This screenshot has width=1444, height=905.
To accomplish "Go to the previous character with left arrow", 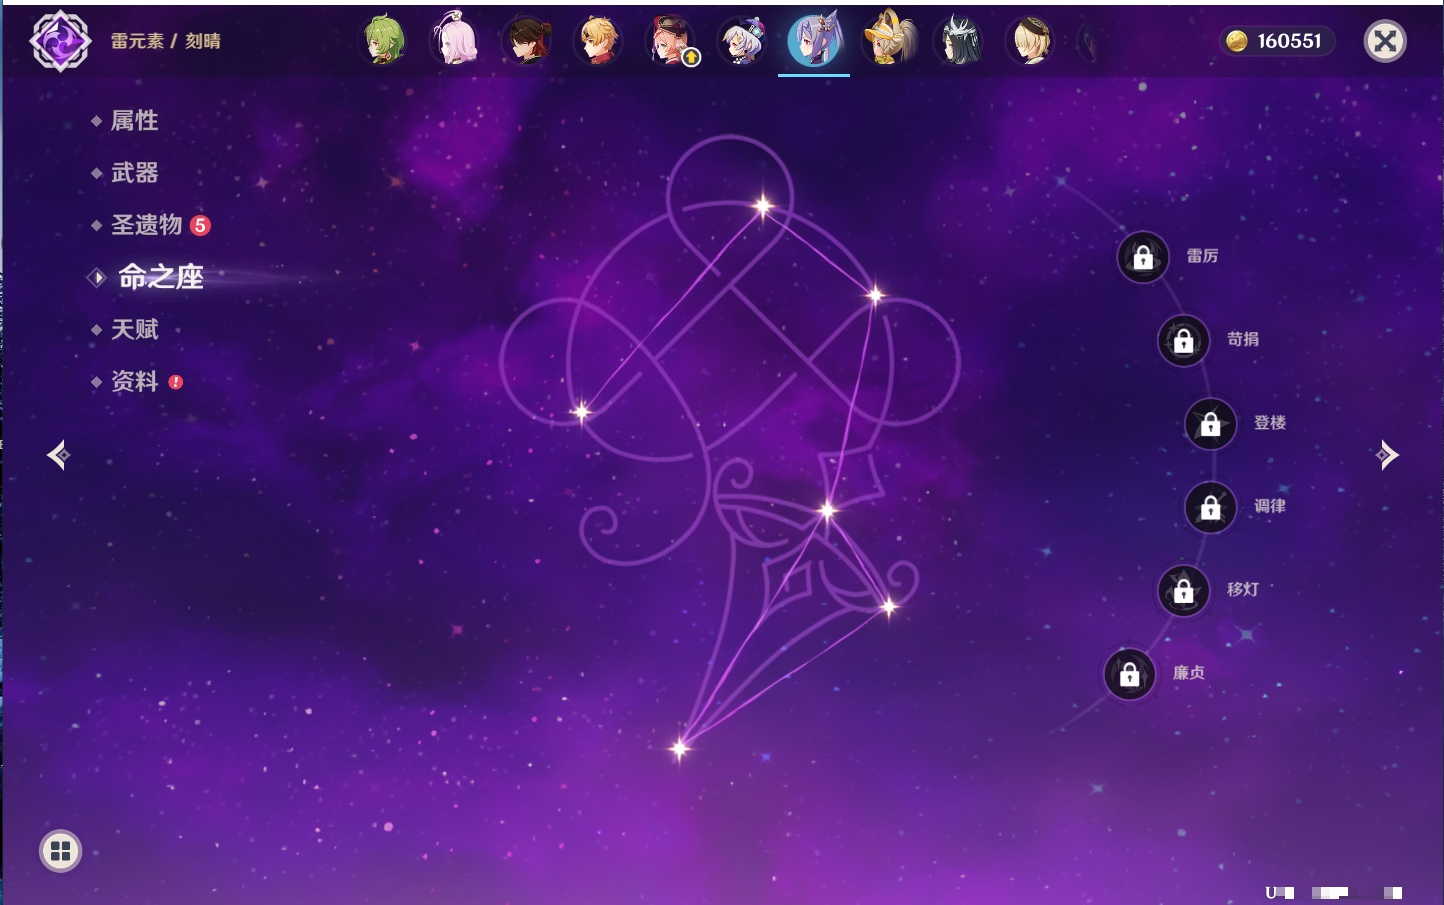I will [59, 455].
